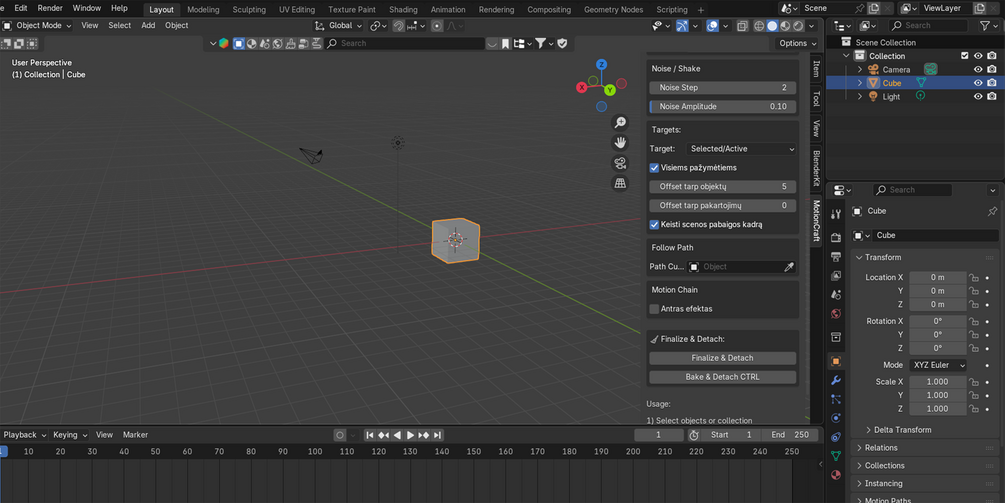1005x503 pixels.
Task: Switch to Shading workspace tab
Action: (x=403, y=10)
